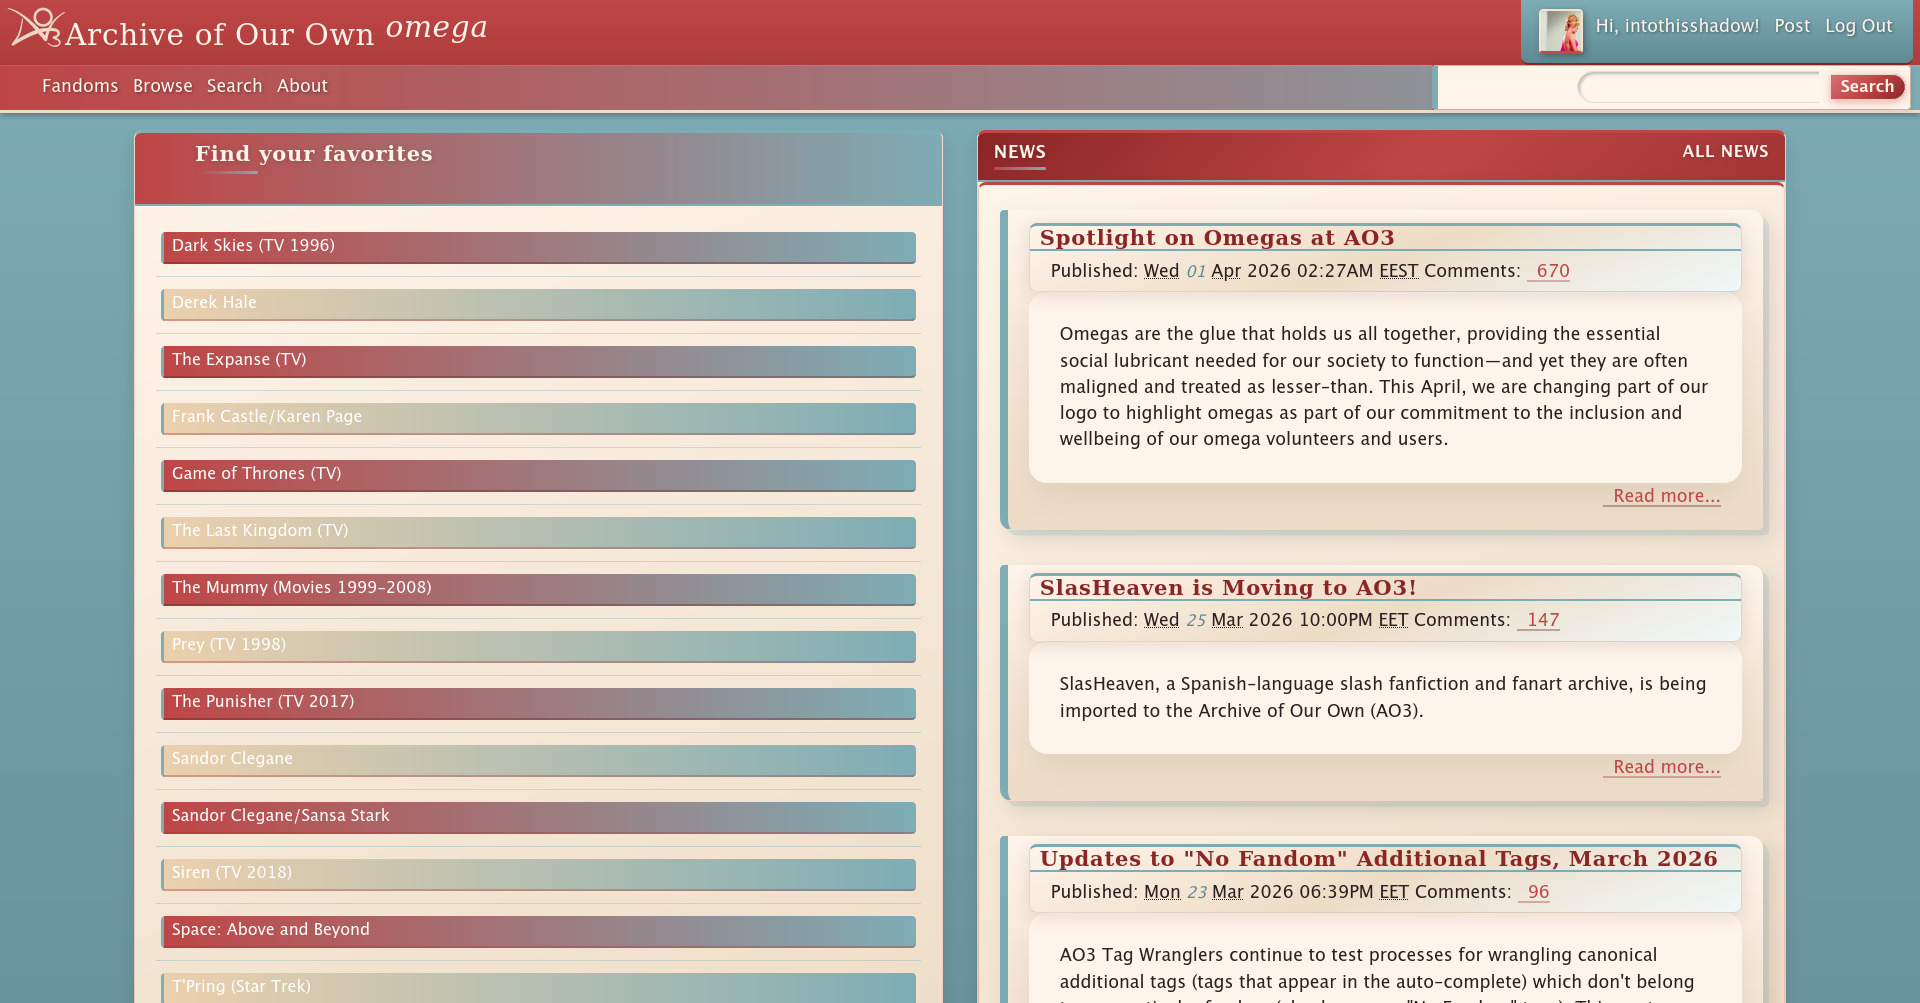The height and width of the screenshot is (1003, 1920).
Task: Open the About page
Action: [302, 86]
